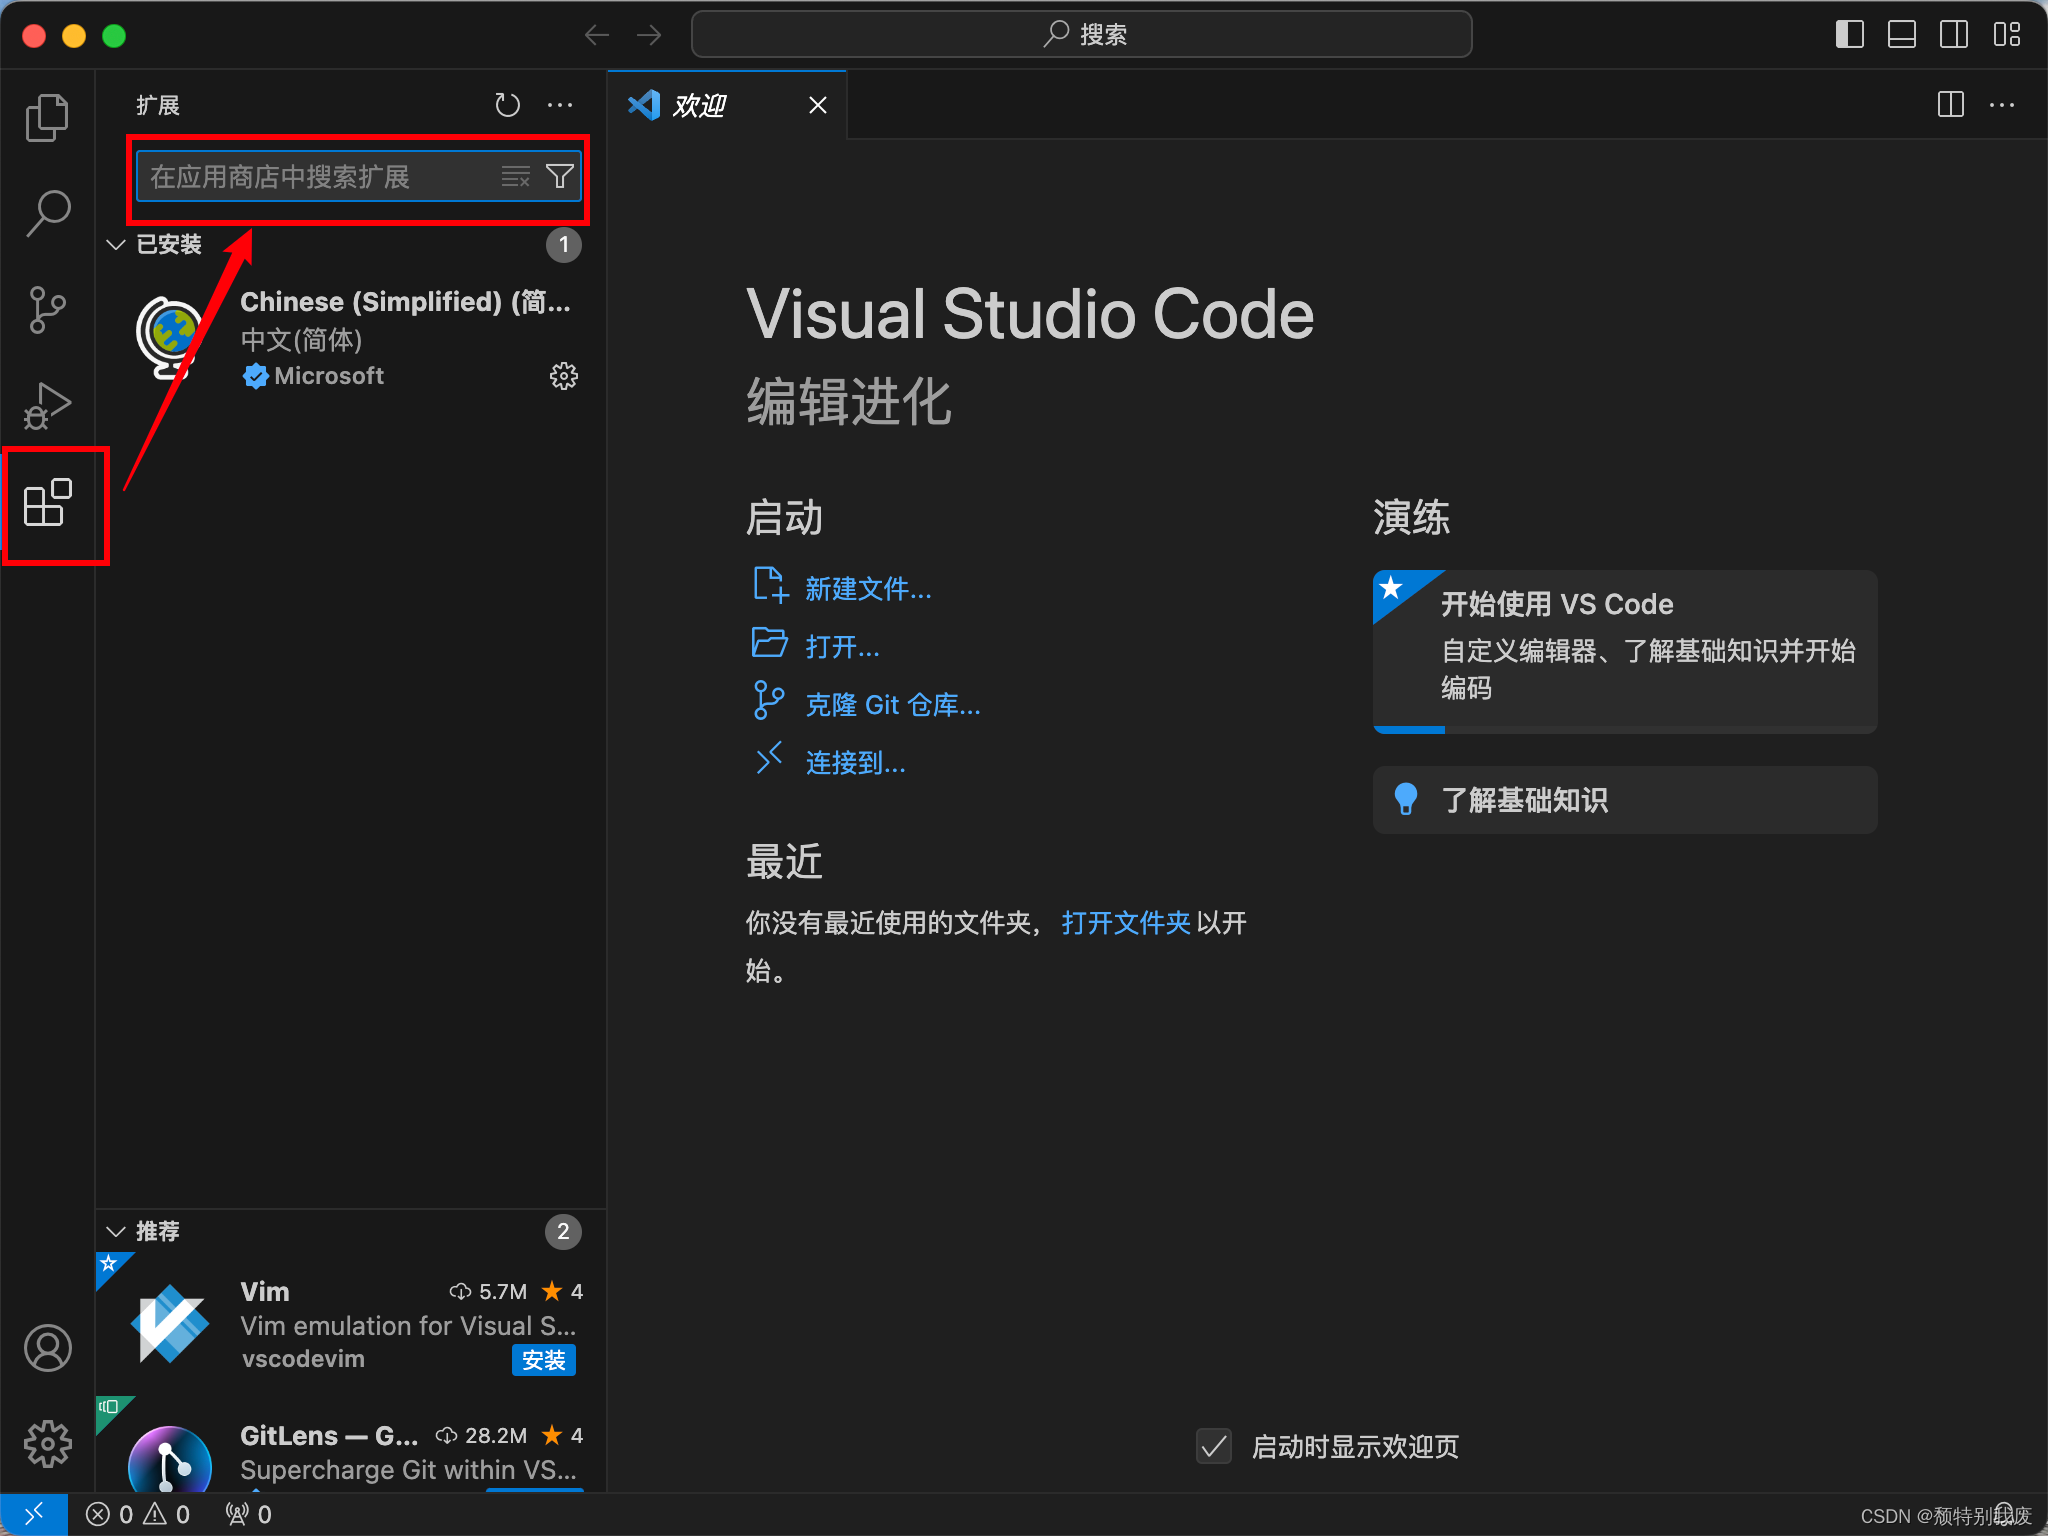The width and height of the screenshot is (2048, 1536).
Task: Go back with the navigation arrow
Action: click(597, 35)
